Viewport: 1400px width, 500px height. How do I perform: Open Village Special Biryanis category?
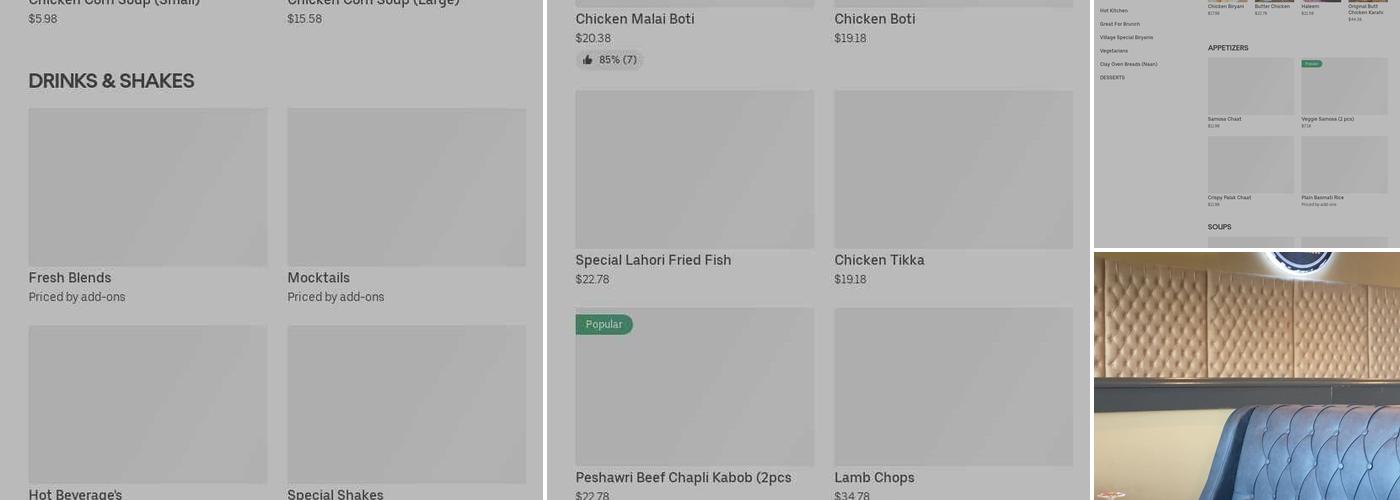pyautogui.click(x=1126, y=38)
